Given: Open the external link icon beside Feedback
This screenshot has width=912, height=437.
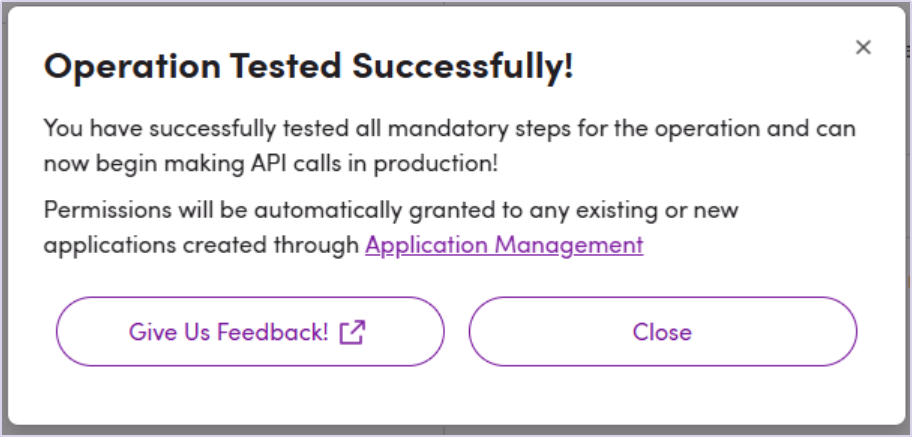Looking at the screenshot, I should pyautogui.click(x=352, y=332).
